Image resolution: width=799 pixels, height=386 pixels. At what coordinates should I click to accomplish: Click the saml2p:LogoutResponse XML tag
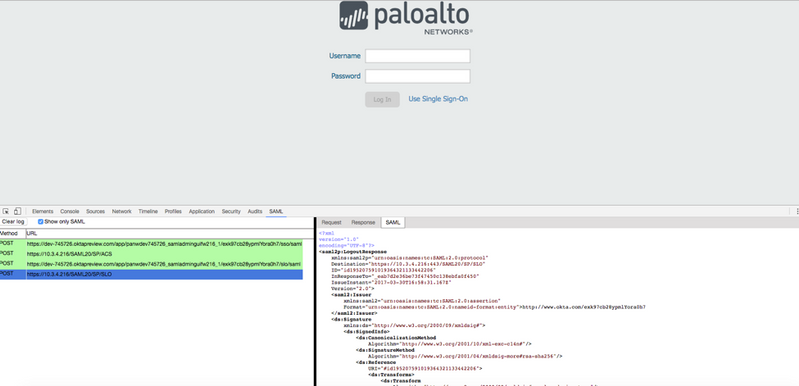[353, 252]
